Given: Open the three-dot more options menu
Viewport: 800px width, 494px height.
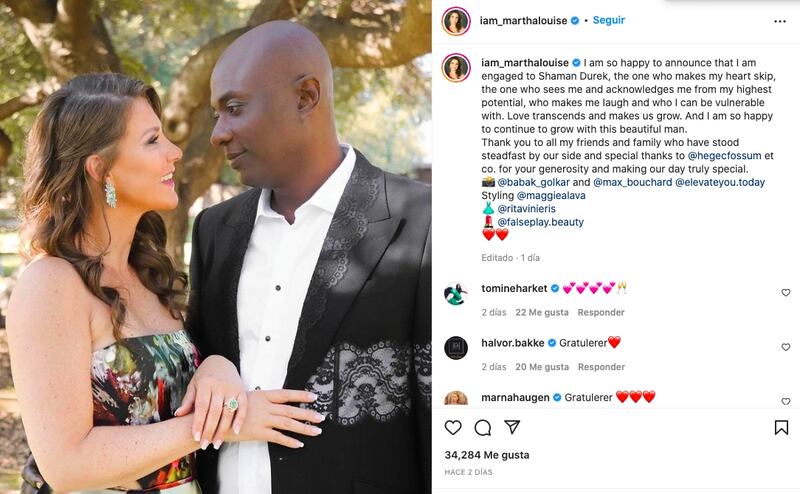Looking at the screenshot, I should click(x=780, y=21).
